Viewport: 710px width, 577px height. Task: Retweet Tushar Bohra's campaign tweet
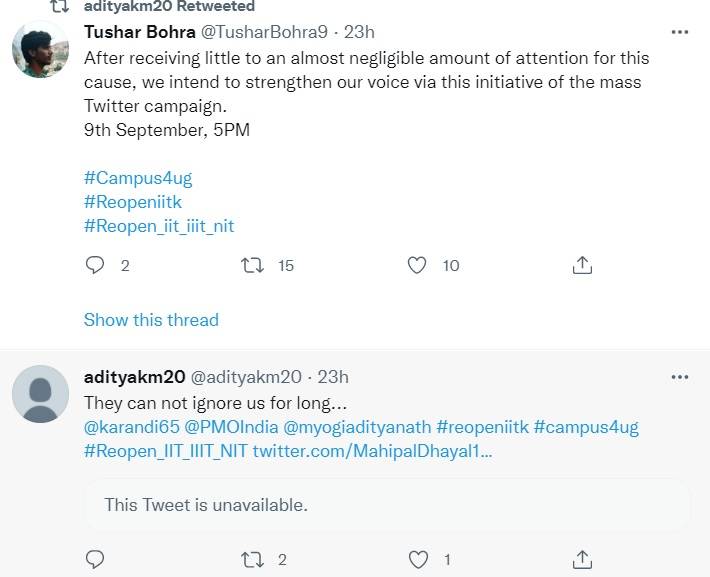pos(253,265)
